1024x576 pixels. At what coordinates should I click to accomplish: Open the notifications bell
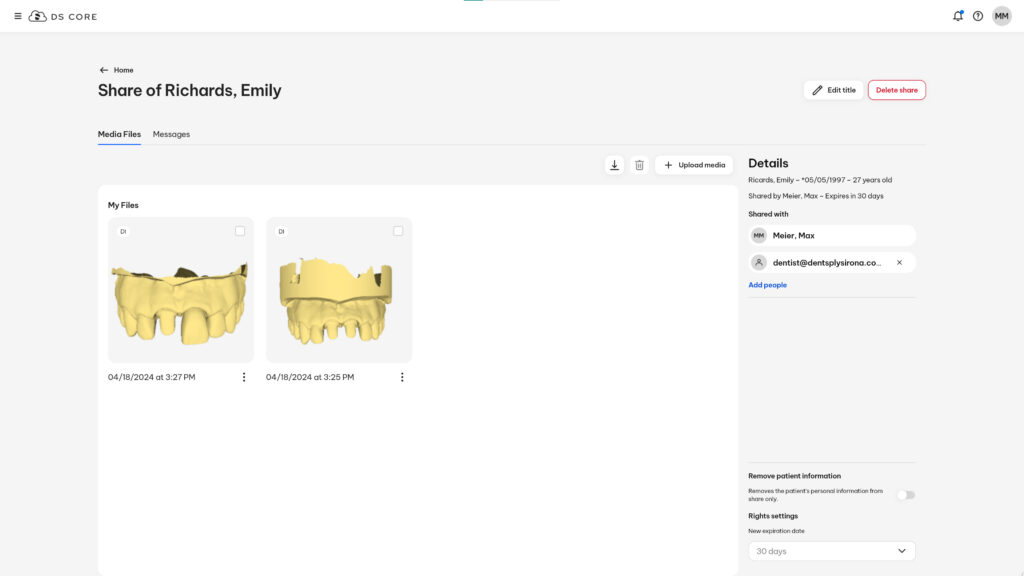coord(957,16)
